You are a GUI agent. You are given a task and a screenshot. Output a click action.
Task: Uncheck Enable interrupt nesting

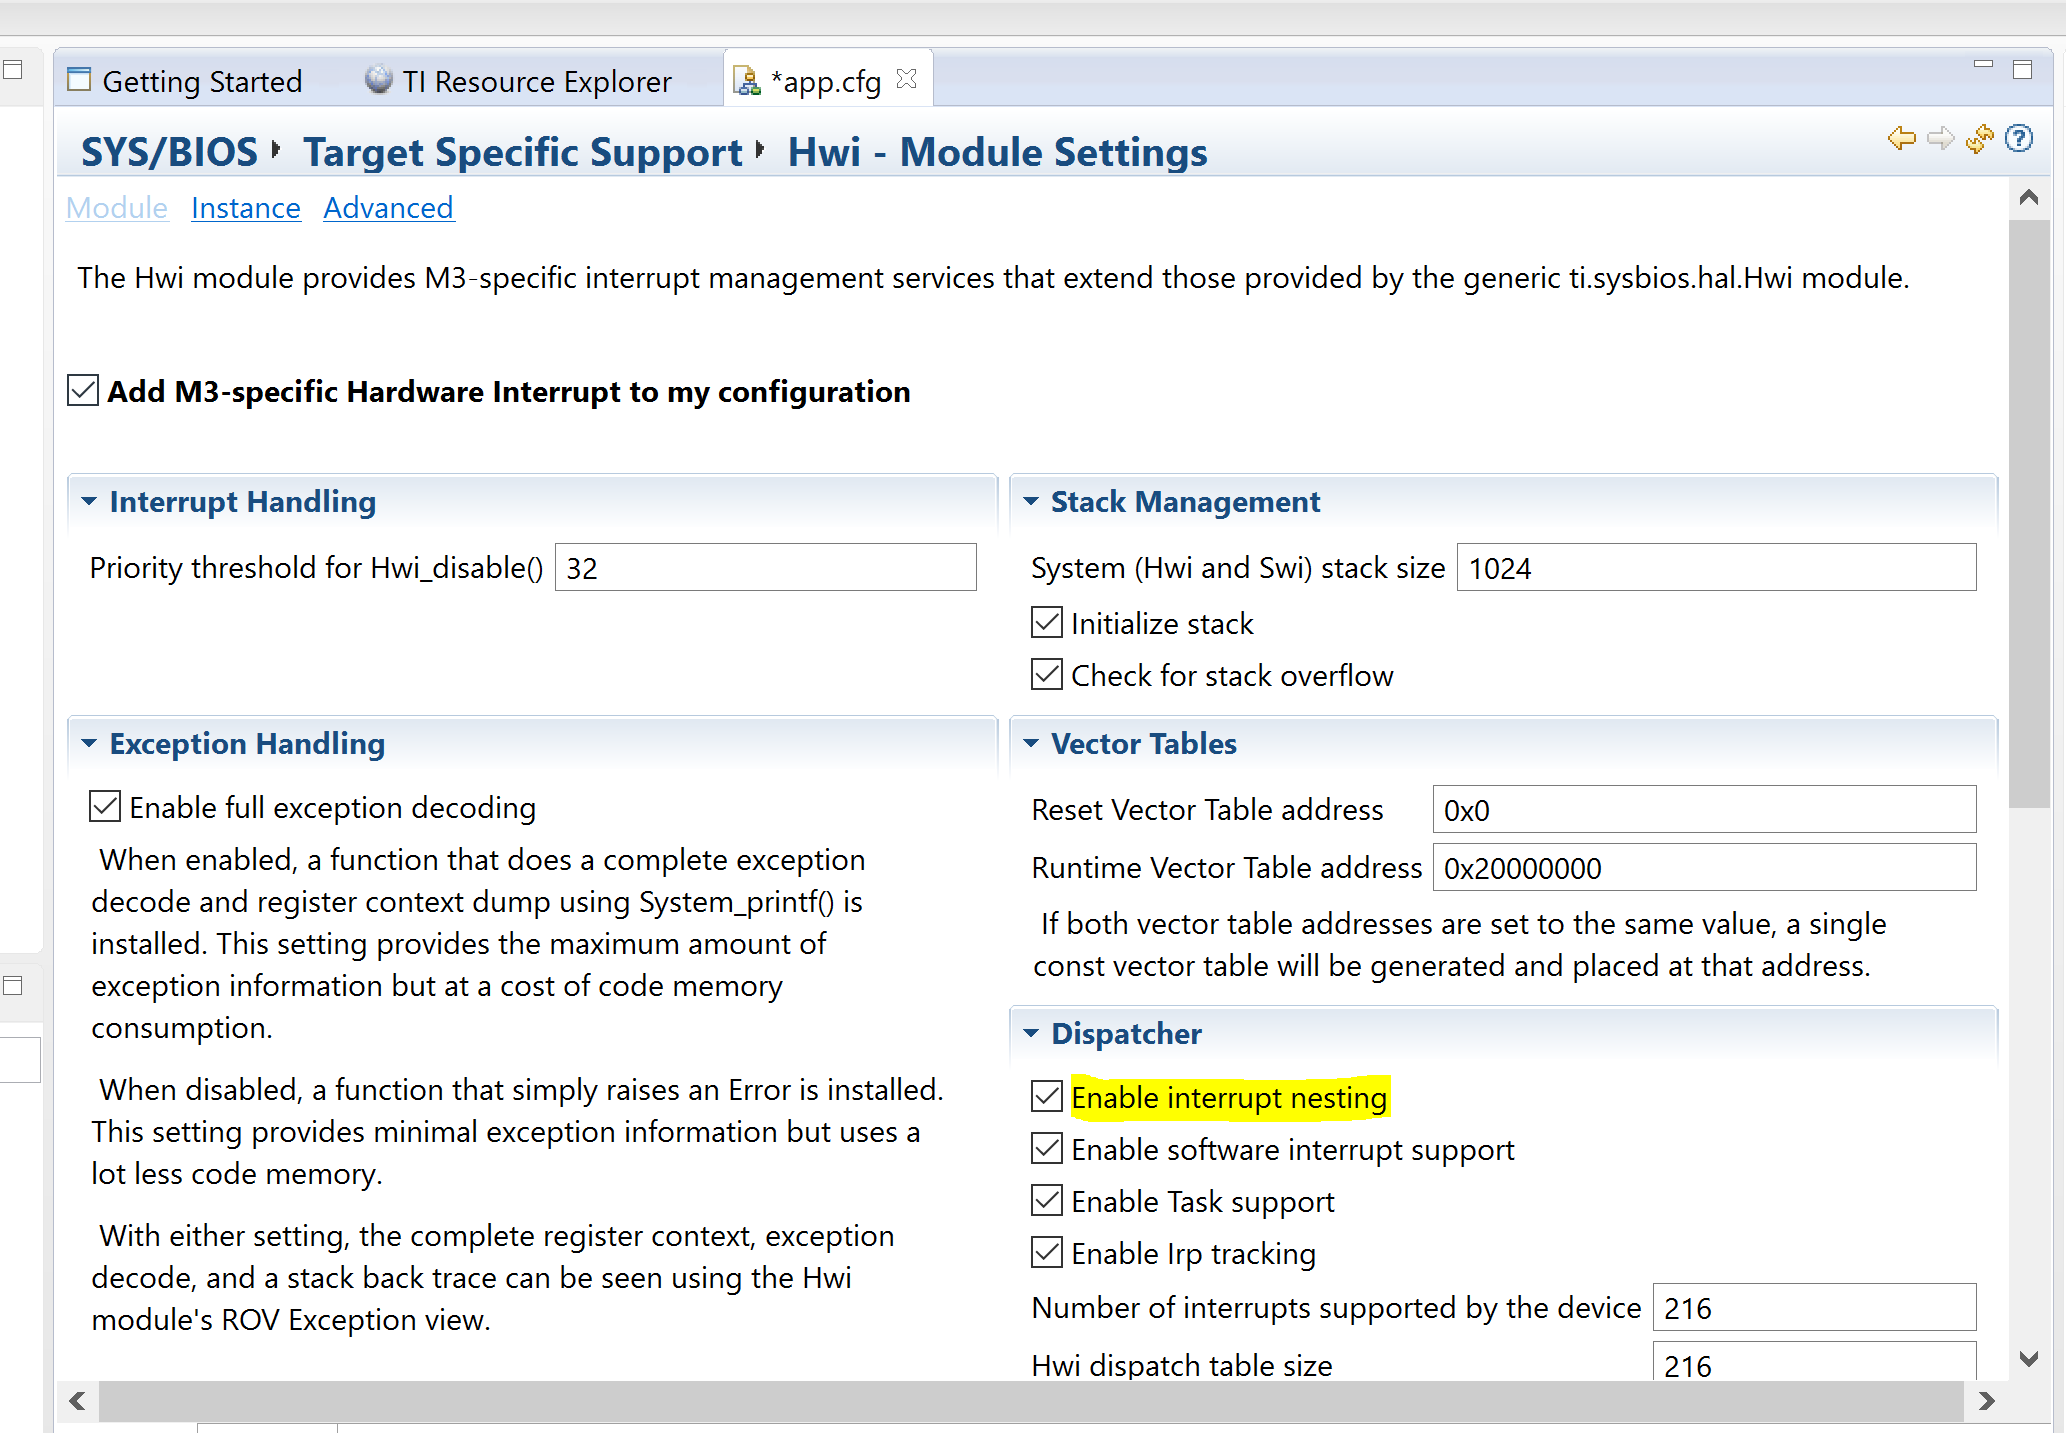pos(1047,1097)
